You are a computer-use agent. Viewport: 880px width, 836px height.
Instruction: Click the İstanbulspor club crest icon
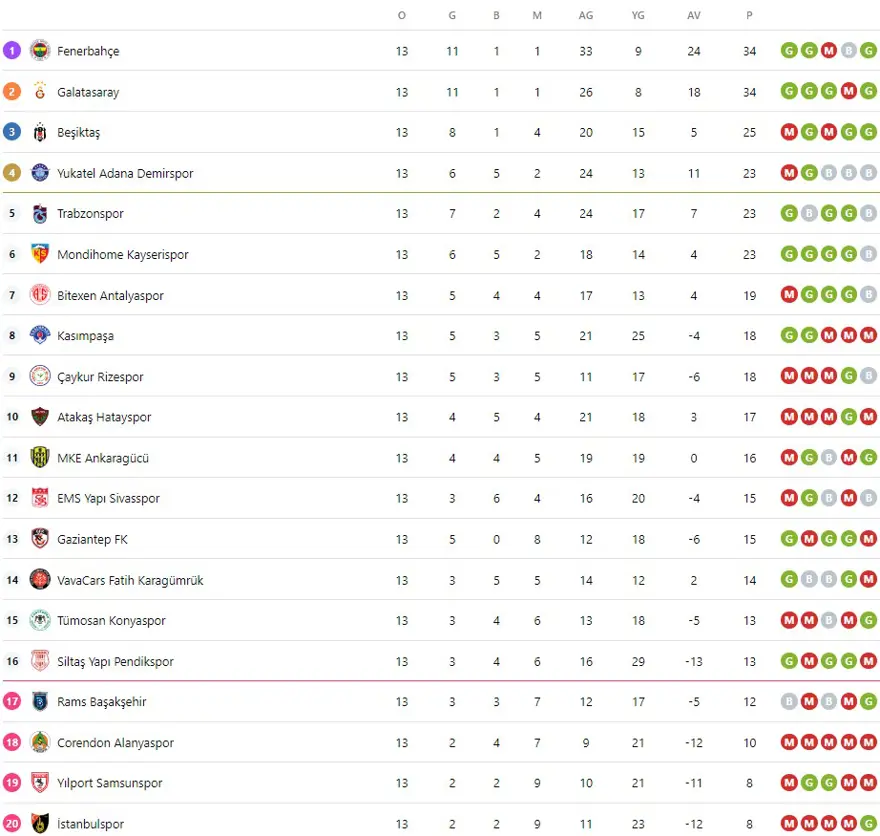pyautogui.click(x=40, y=824)
